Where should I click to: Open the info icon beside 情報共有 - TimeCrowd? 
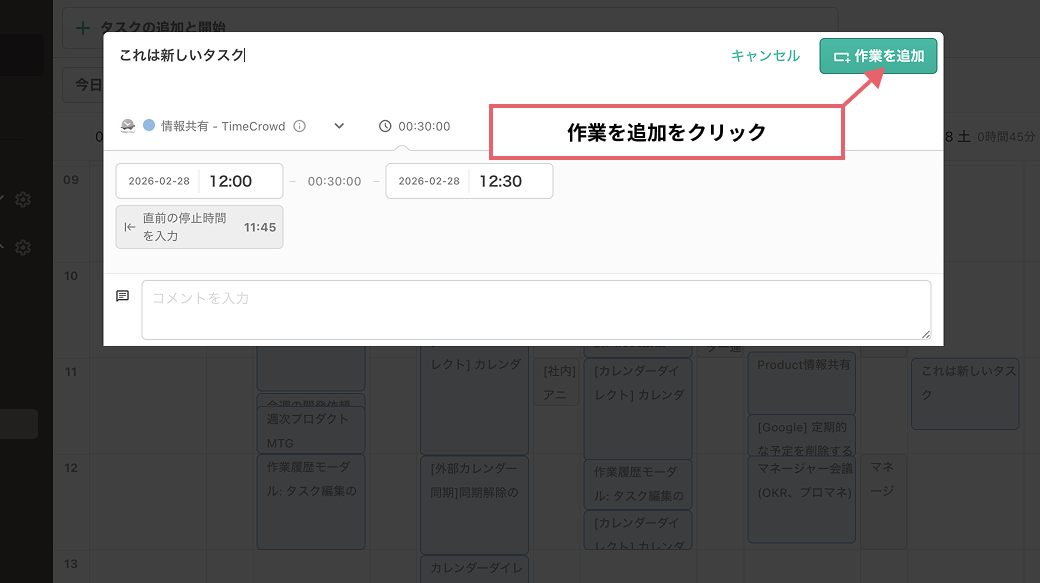(x=298, y=125)
